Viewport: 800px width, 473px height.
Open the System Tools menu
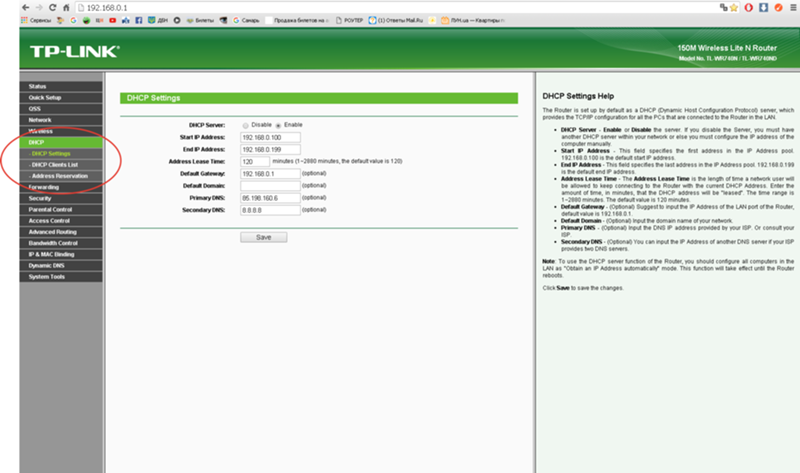61,277
